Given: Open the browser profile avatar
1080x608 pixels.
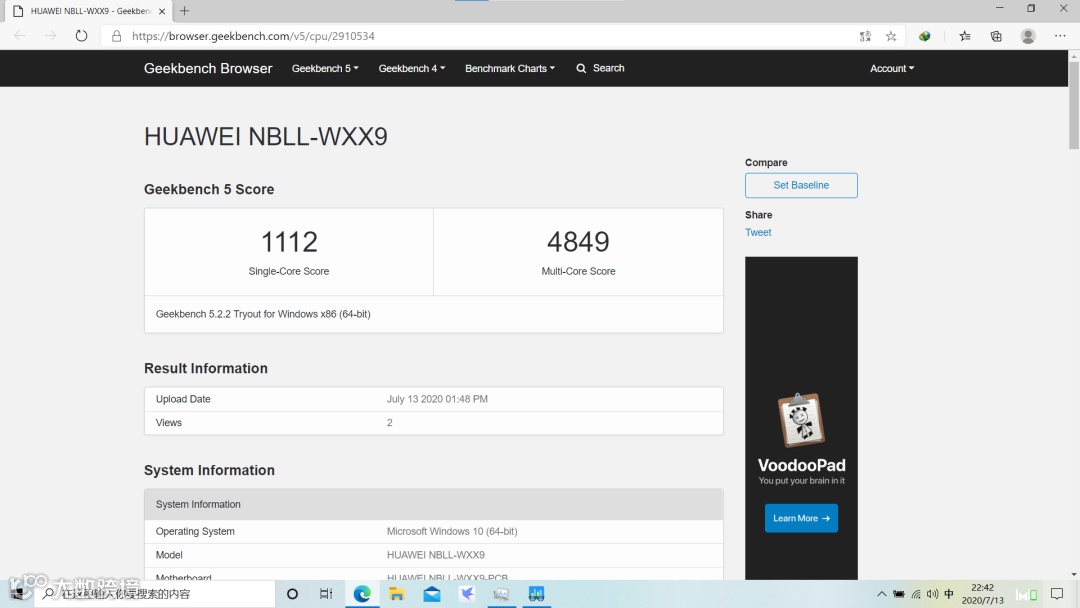Looking at the screenshot, I should (x=1028, y=36).
